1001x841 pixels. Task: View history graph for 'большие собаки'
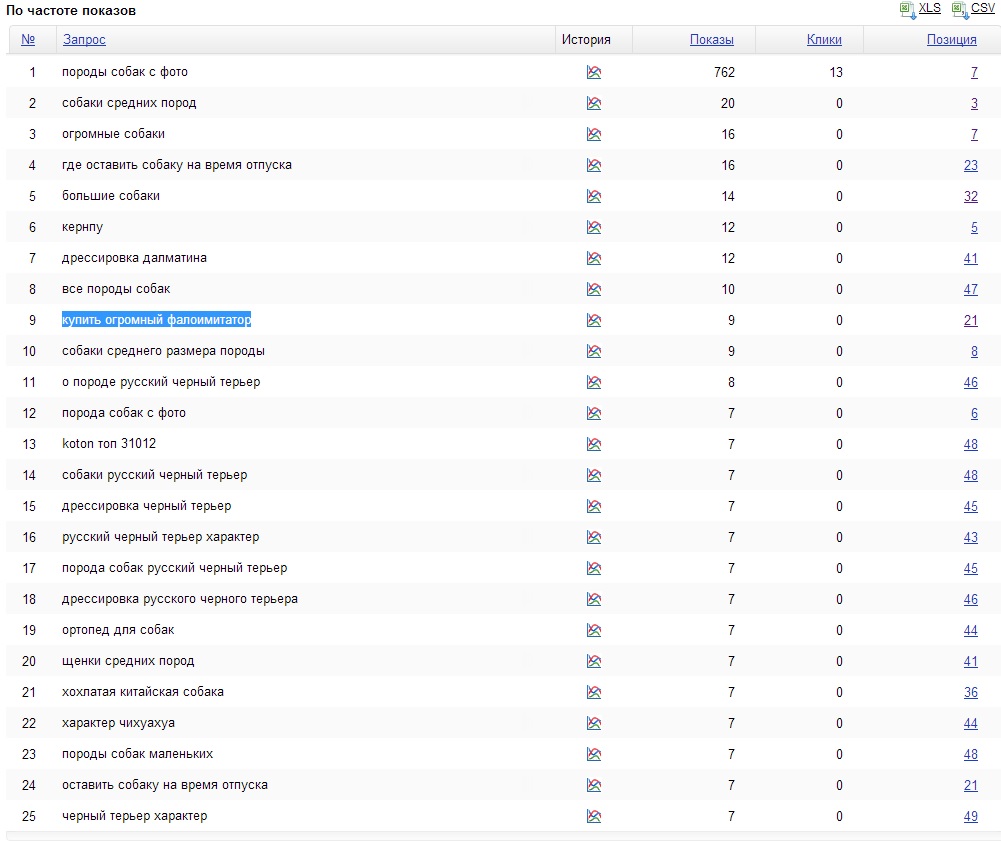tap(594, 196)
